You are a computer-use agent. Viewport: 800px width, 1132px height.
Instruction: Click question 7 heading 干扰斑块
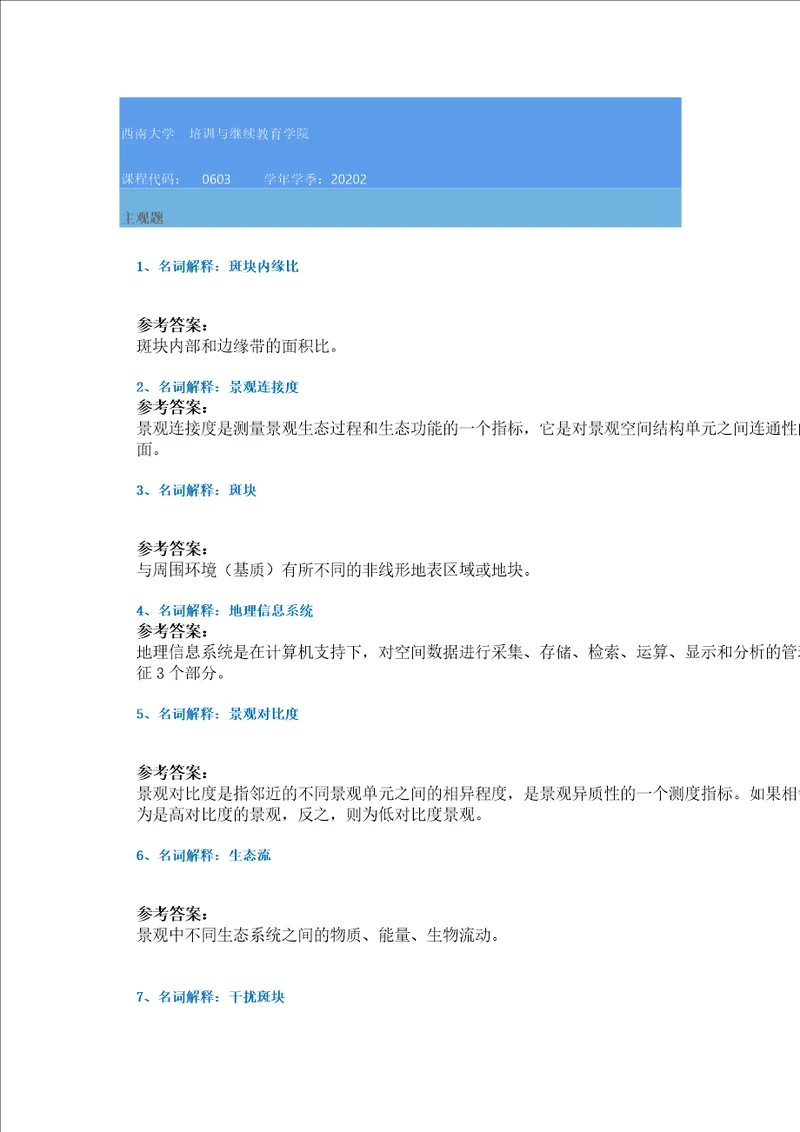pyautogui.click(x=211, y=997)
